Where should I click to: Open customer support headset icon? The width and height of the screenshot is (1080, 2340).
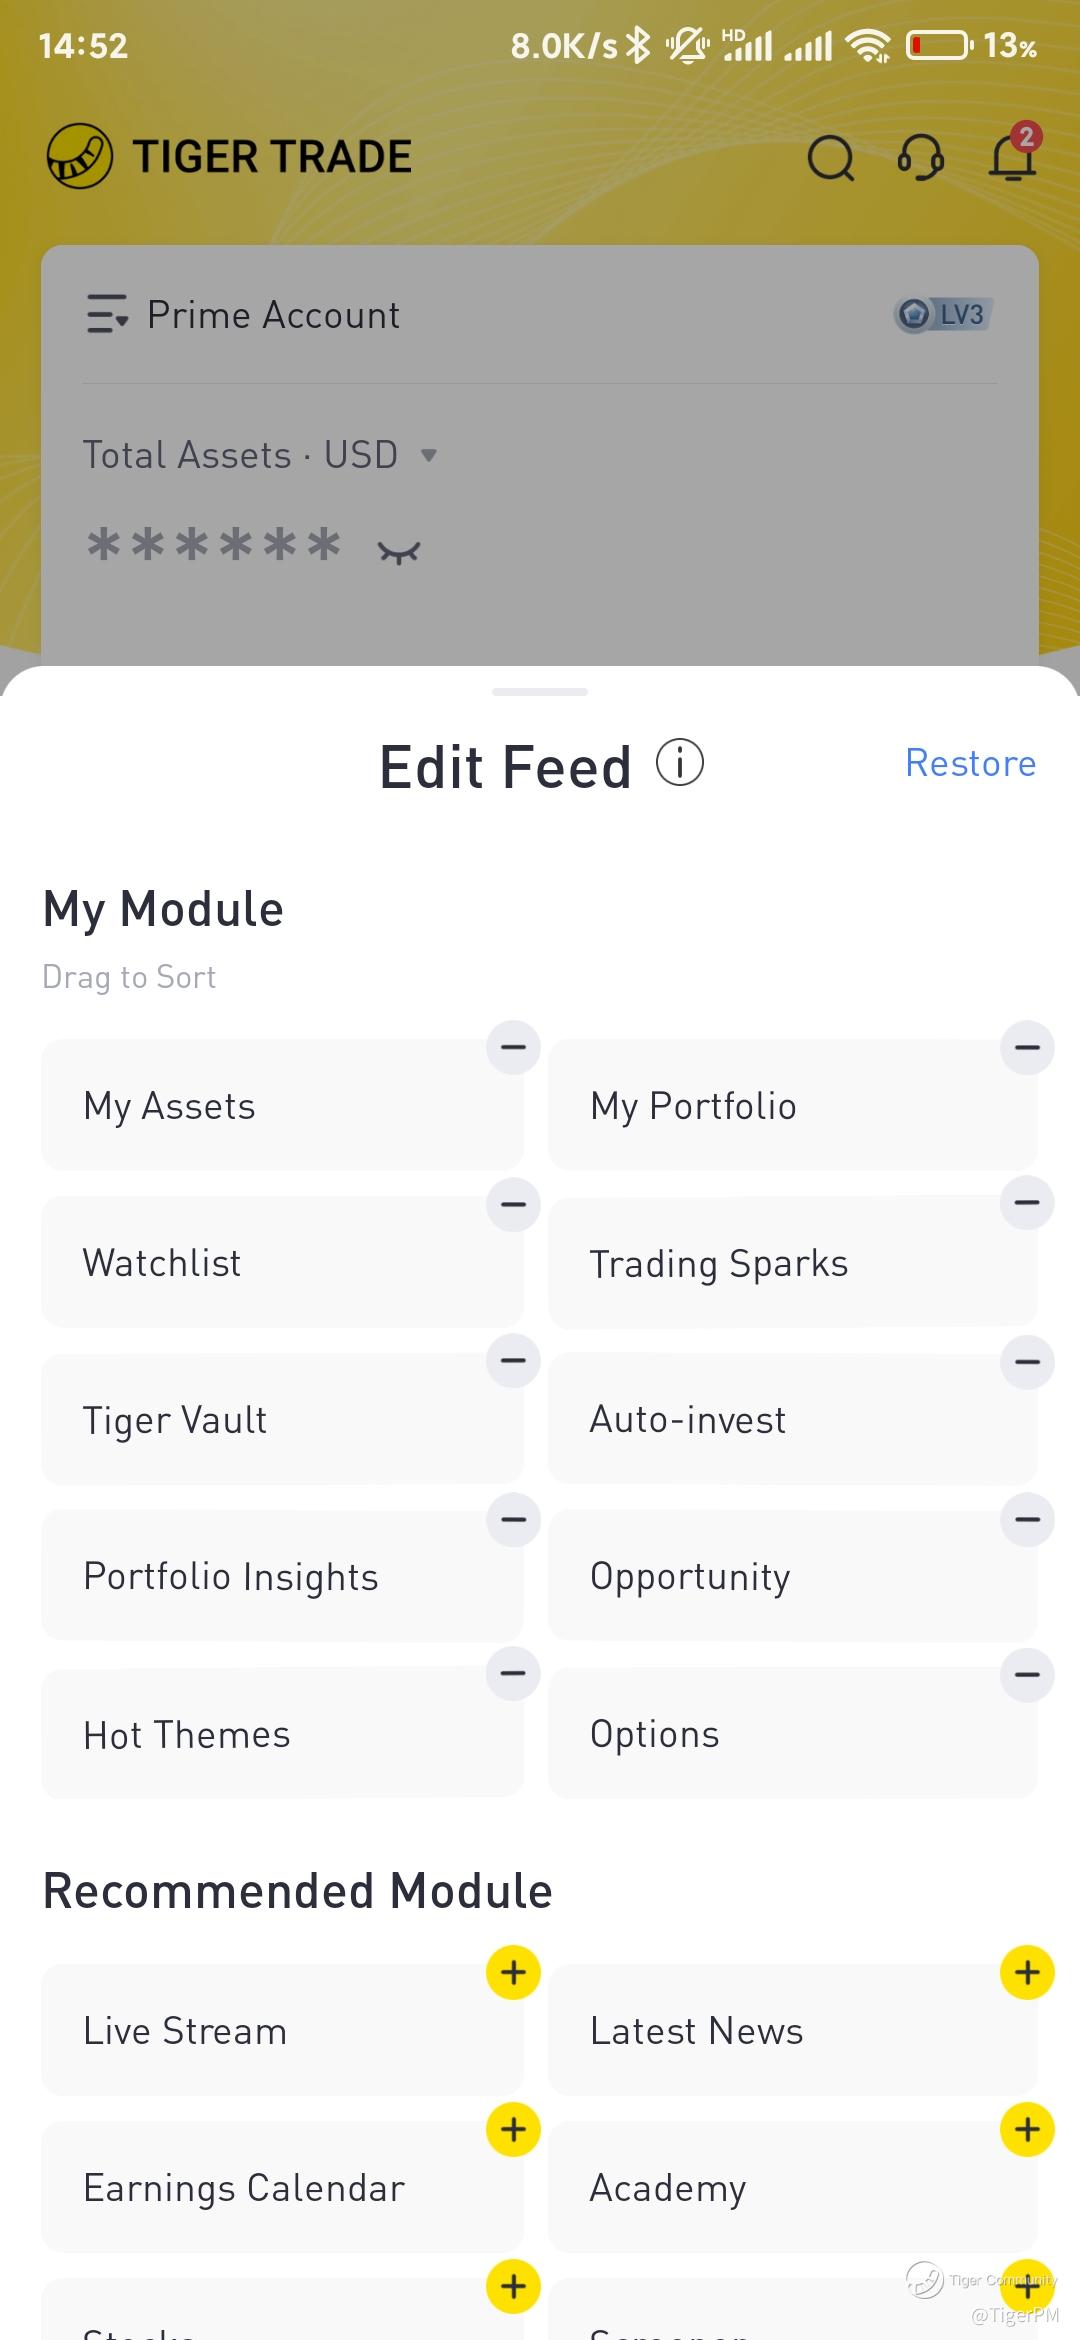[x=921, y=158]
